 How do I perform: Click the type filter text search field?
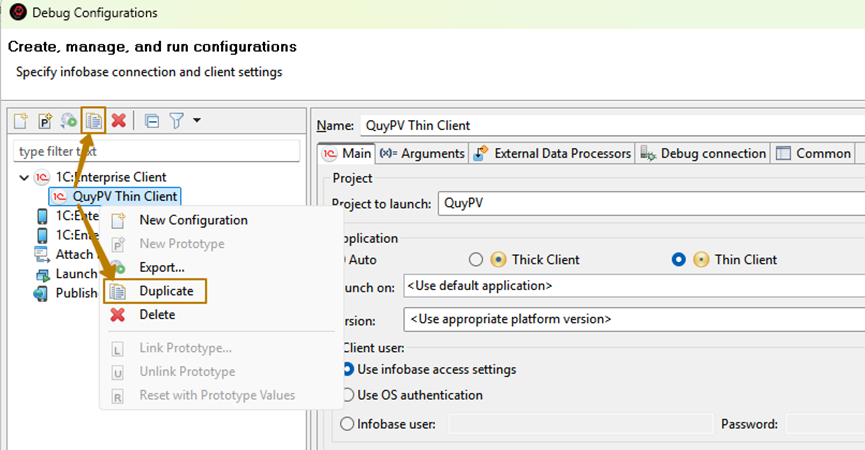pyautogui.click(x=156, y=151)
